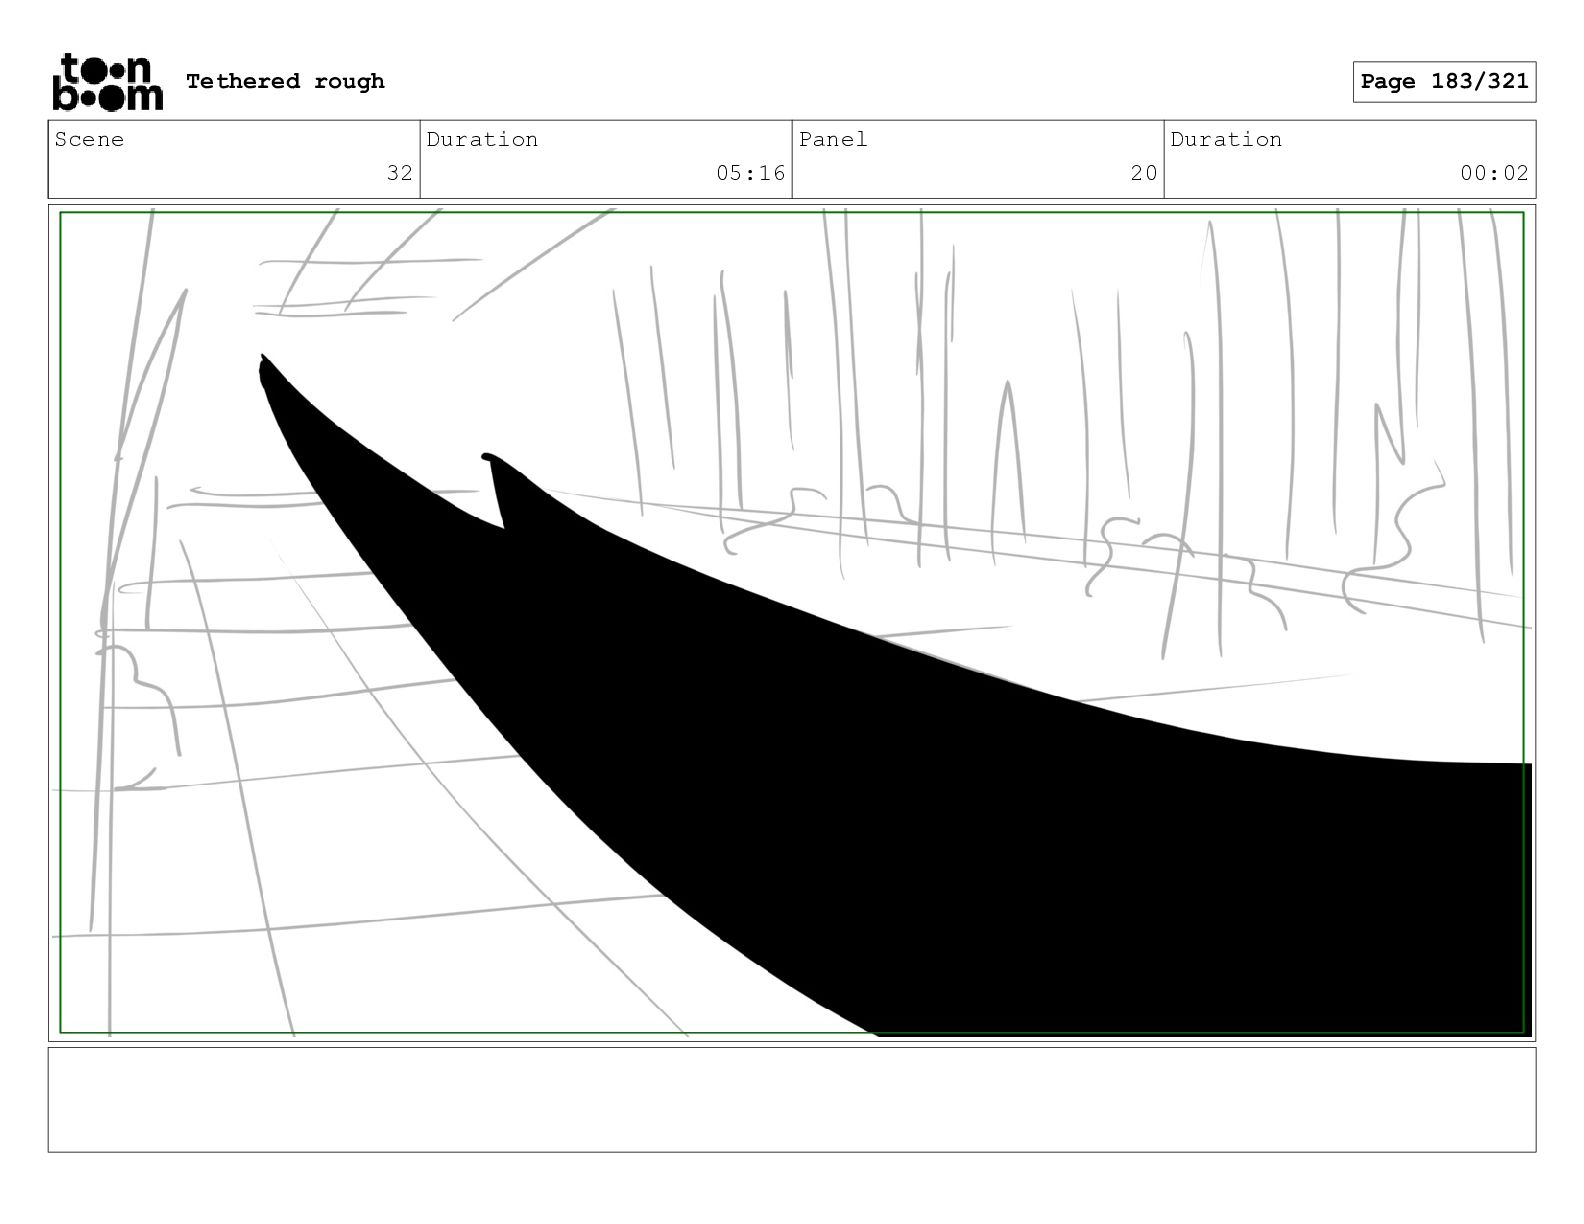The image size is (1584, 1224).
Task: Click the empty notes box below the panel
Action: 792,1100
